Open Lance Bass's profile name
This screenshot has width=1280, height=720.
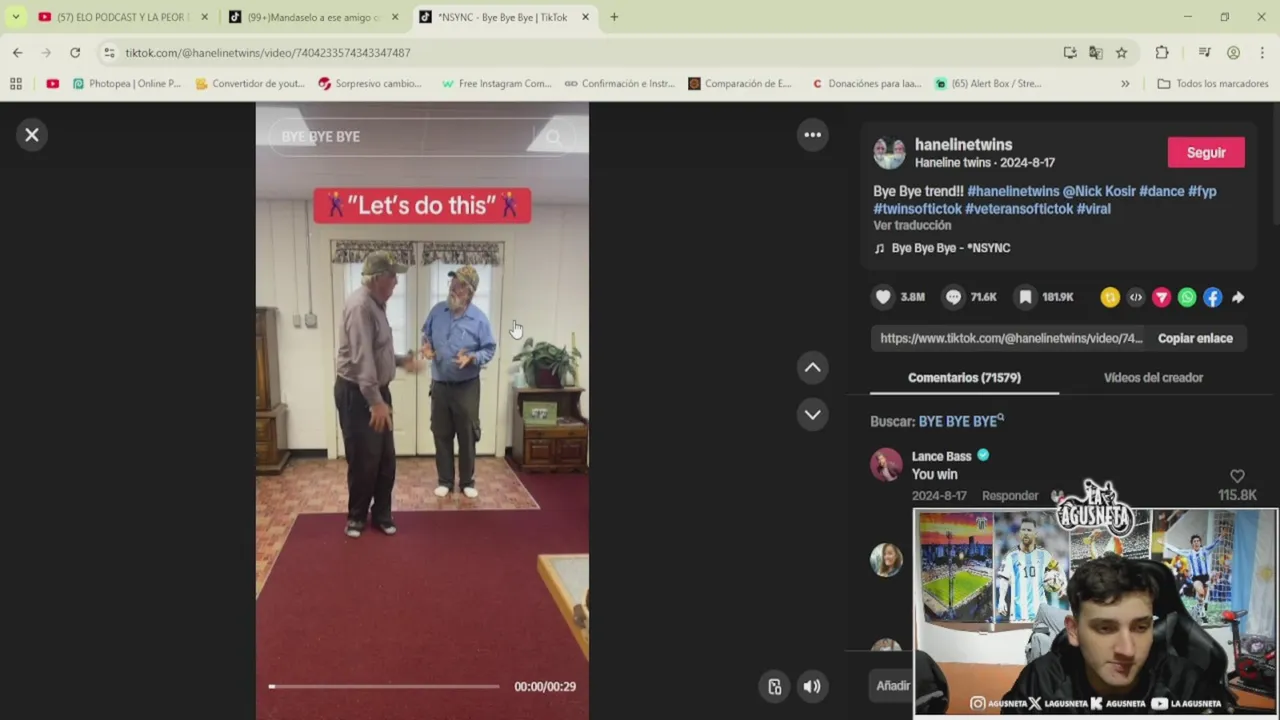click(x=941, y=456)
